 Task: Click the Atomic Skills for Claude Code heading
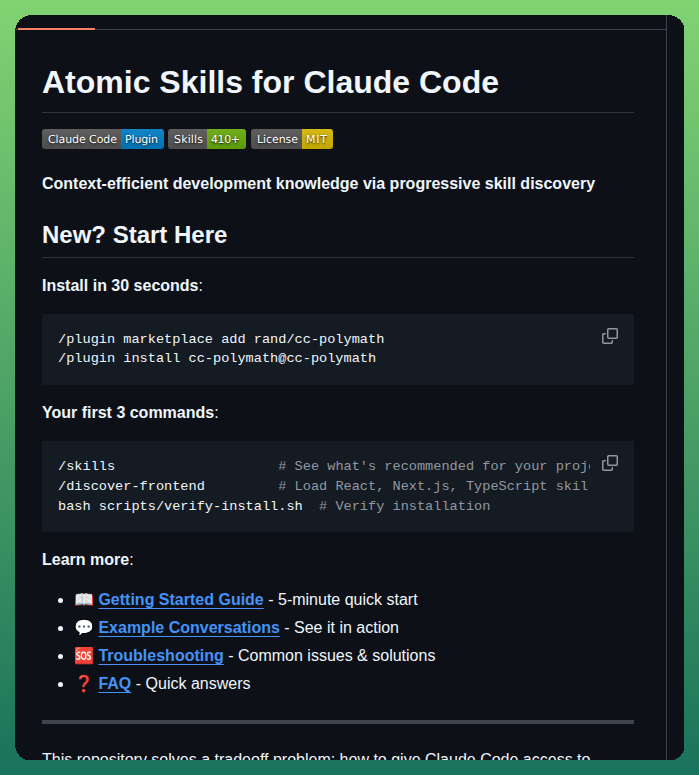(270, 82)
